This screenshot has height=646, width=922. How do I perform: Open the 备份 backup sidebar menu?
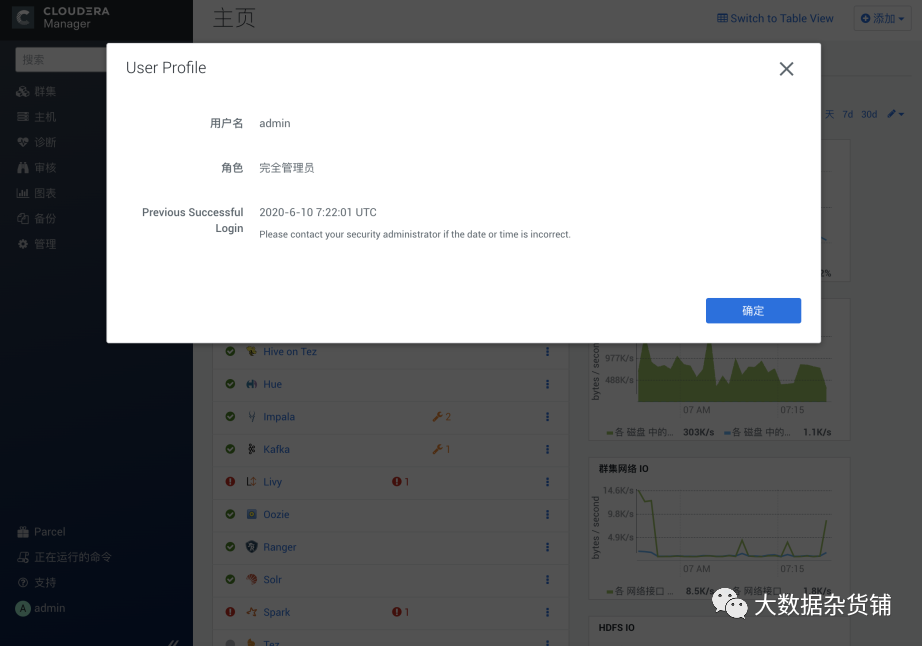(36, 219)
